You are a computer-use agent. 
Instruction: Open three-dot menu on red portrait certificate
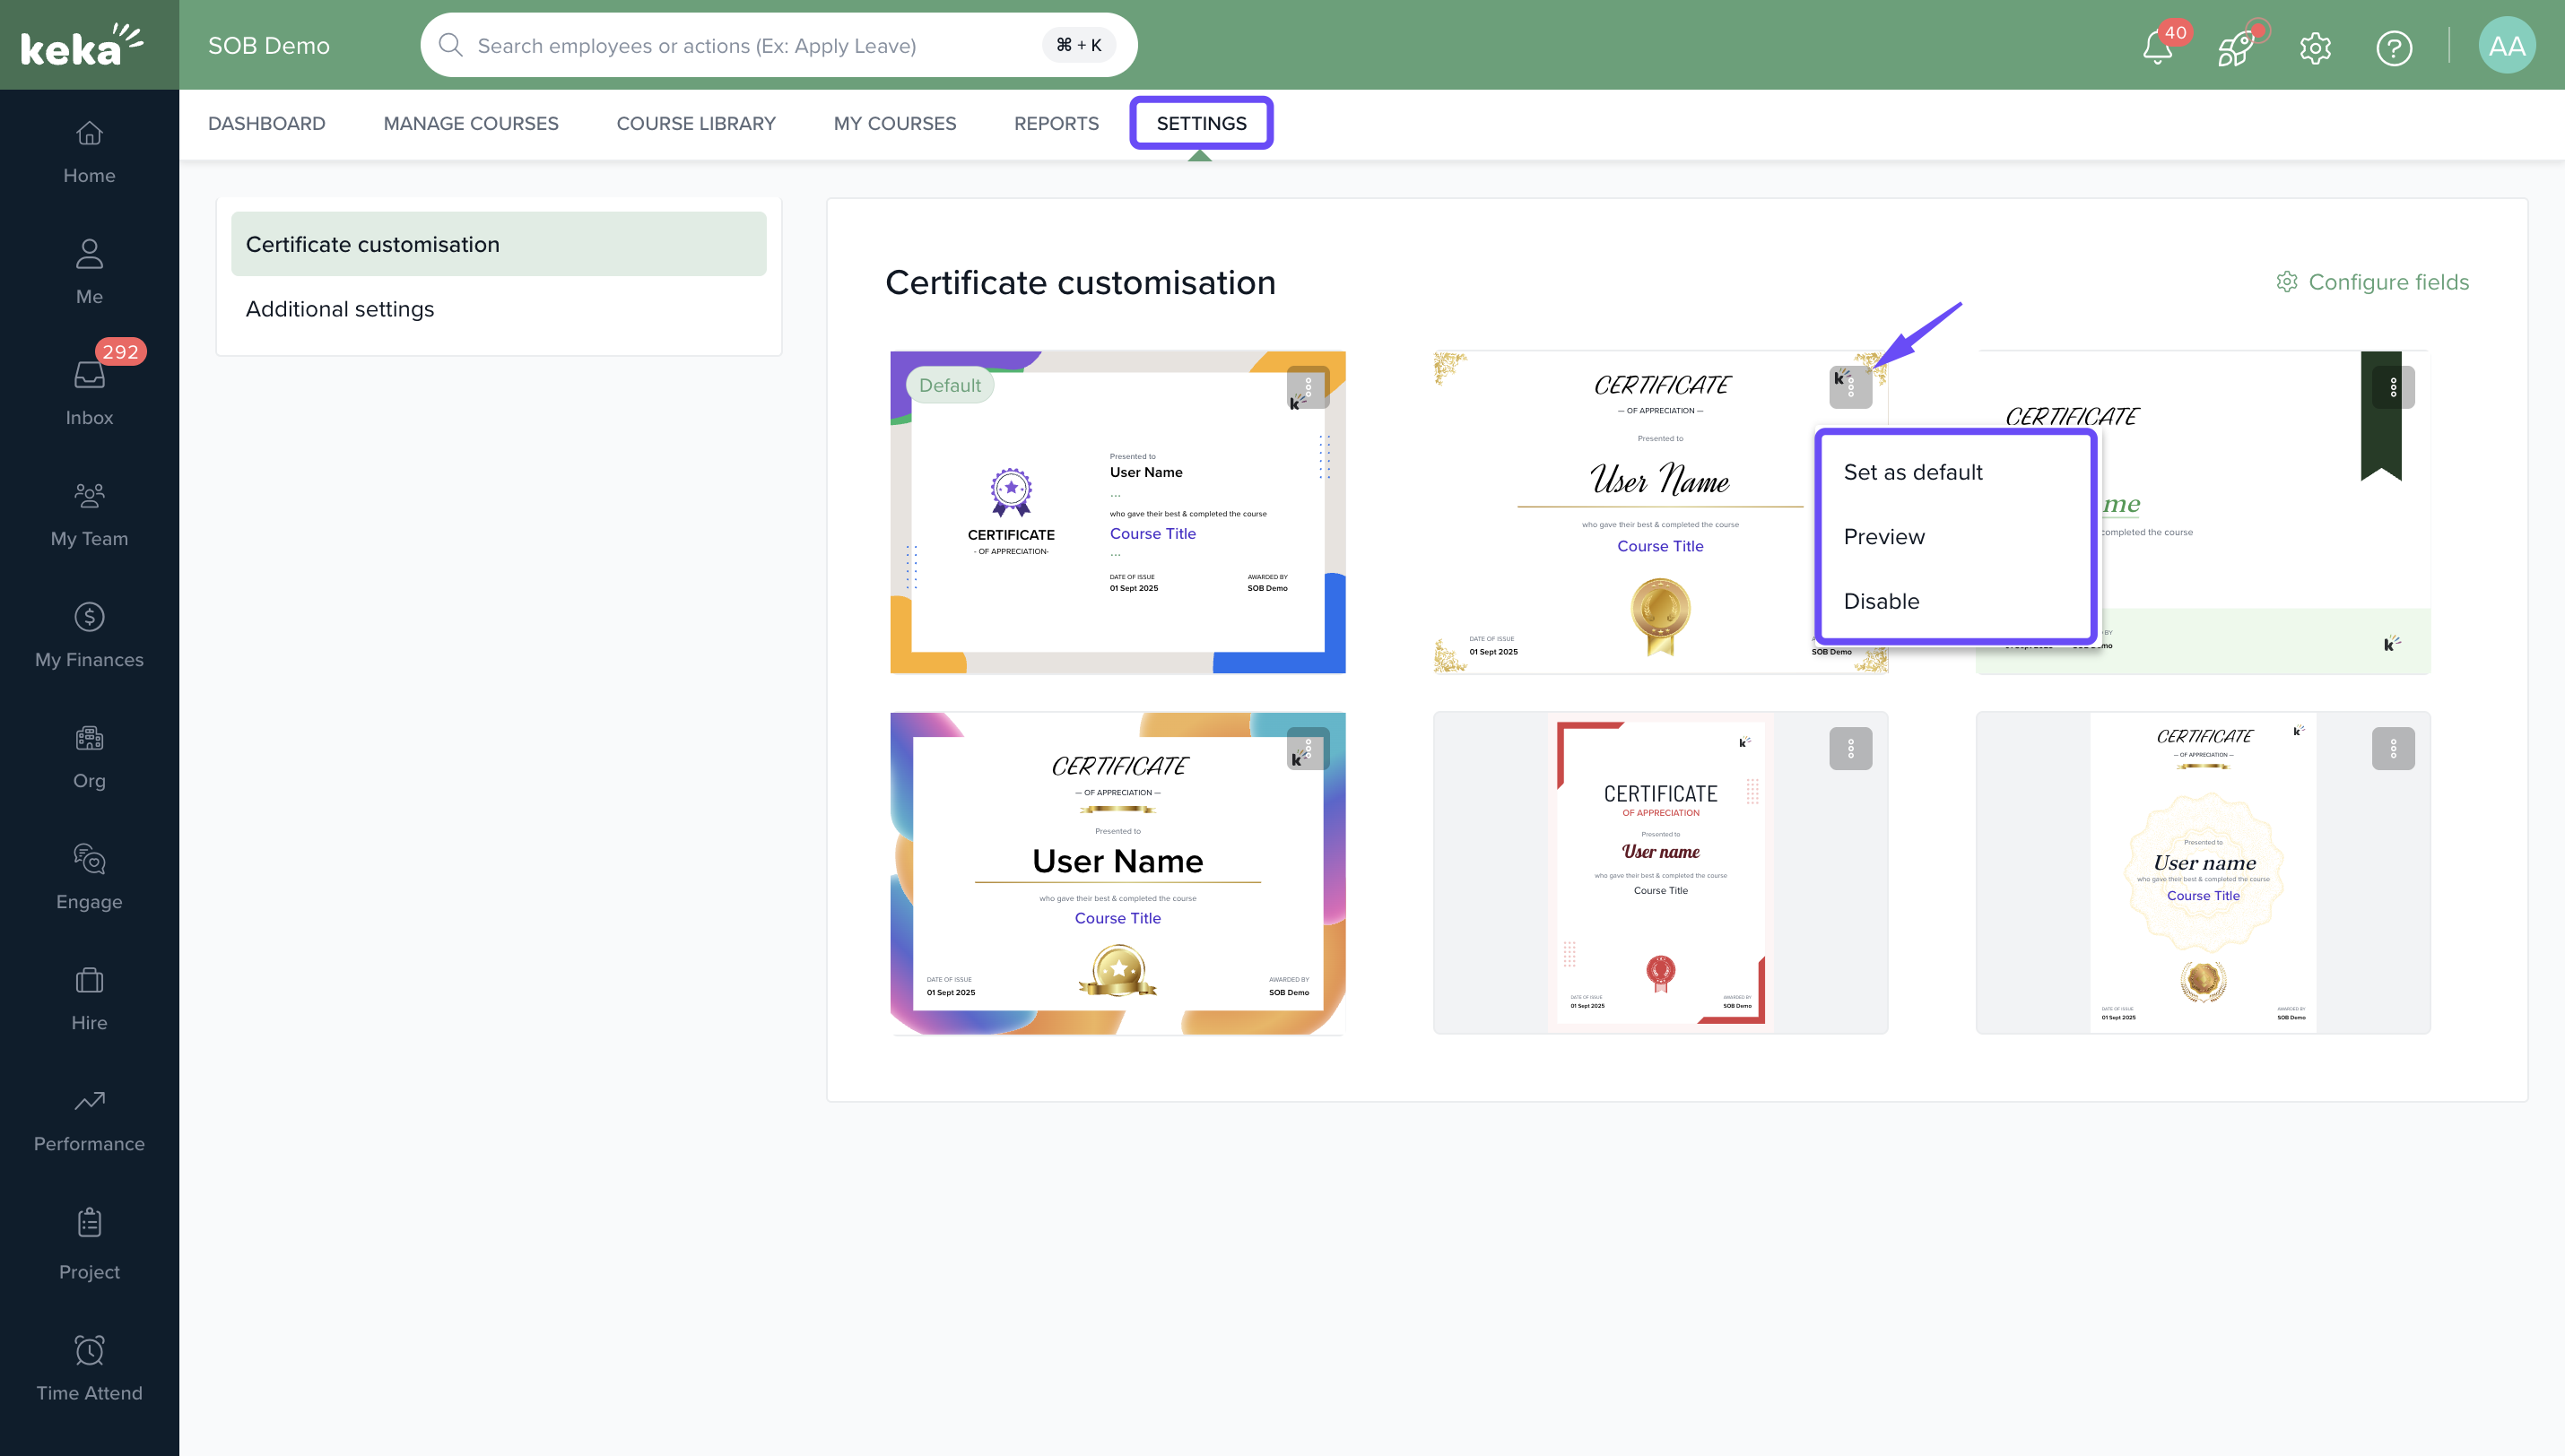point(1850,748)
